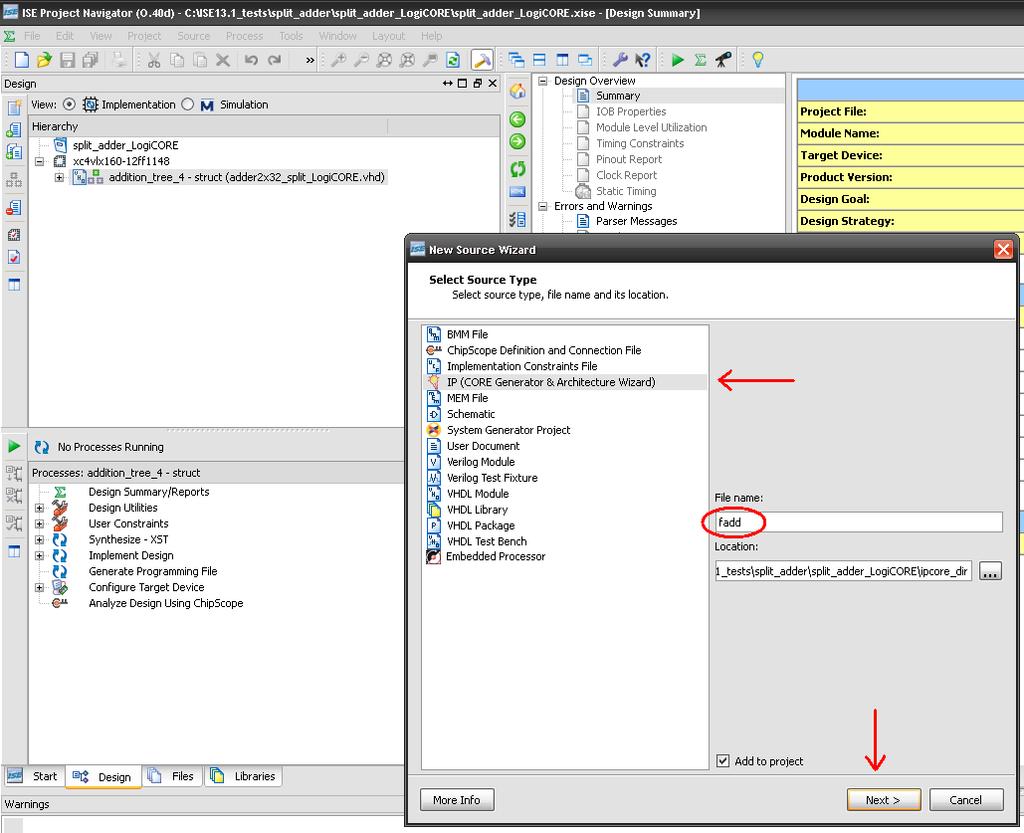Viewport: 1024px width, 833px height.
Task: Collapse the Design Overview tree node
Action: (x=542, y=80)
